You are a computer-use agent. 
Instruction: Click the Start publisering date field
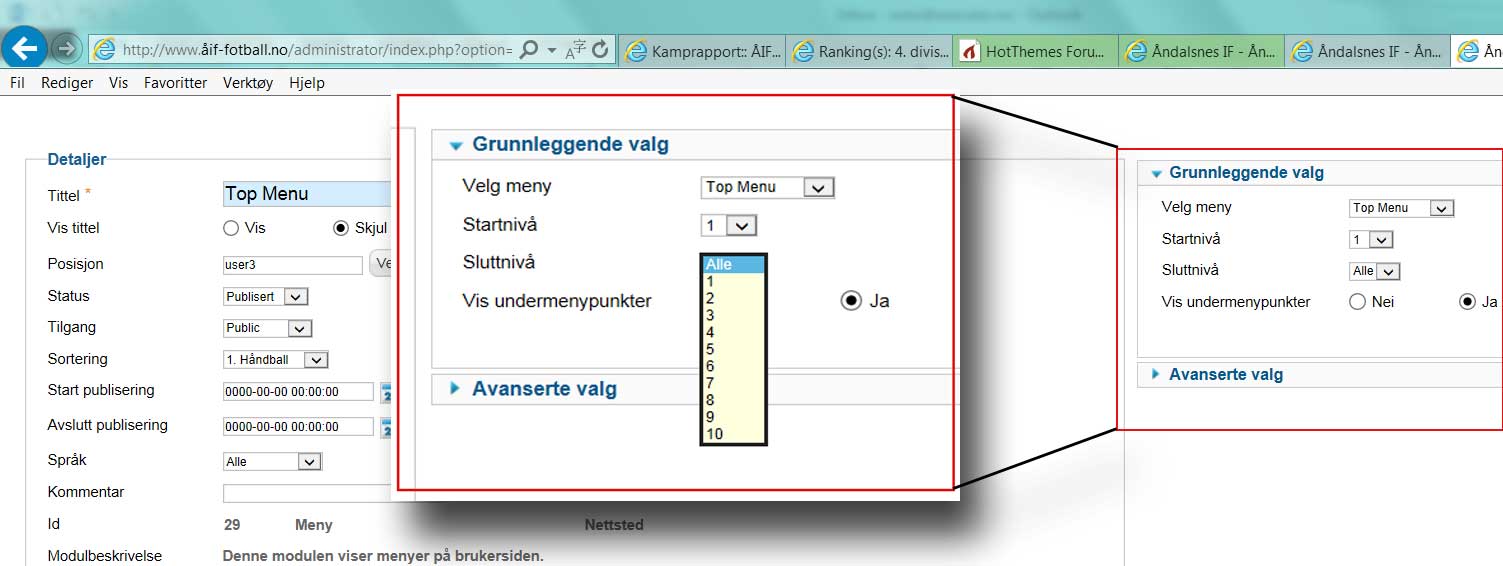point(298,392)
